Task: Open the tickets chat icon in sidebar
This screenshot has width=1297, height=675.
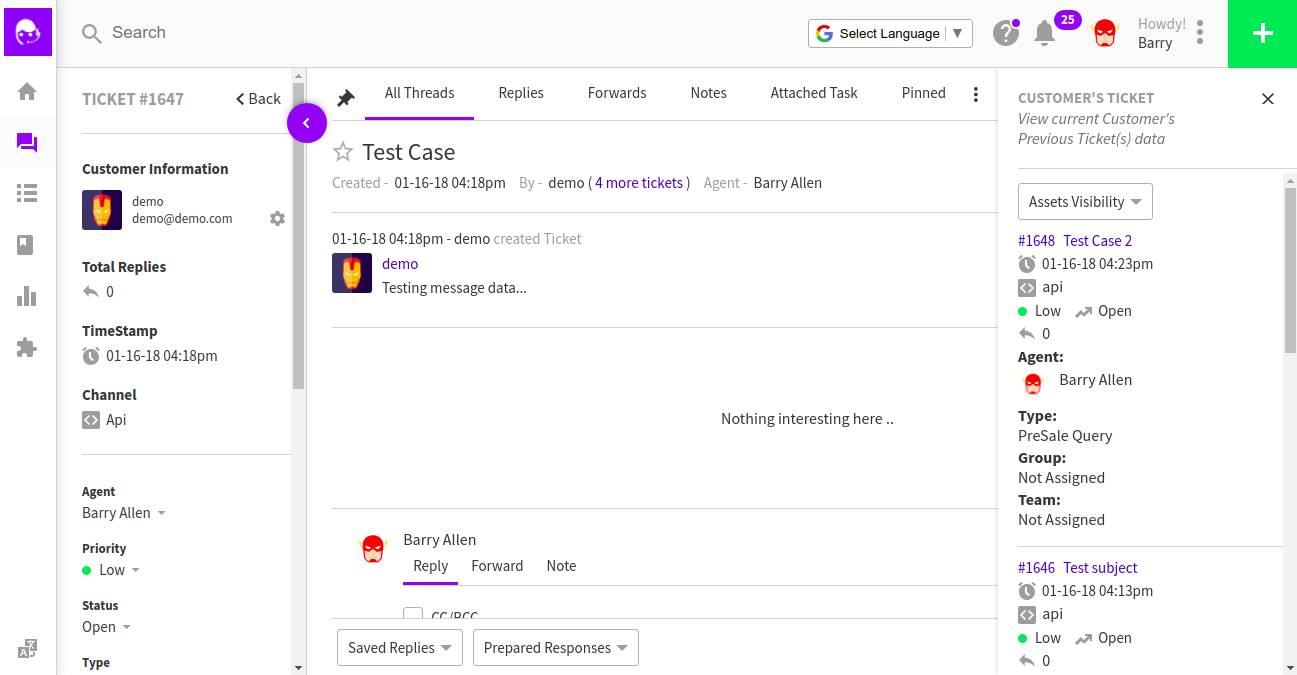Action: 27,143
